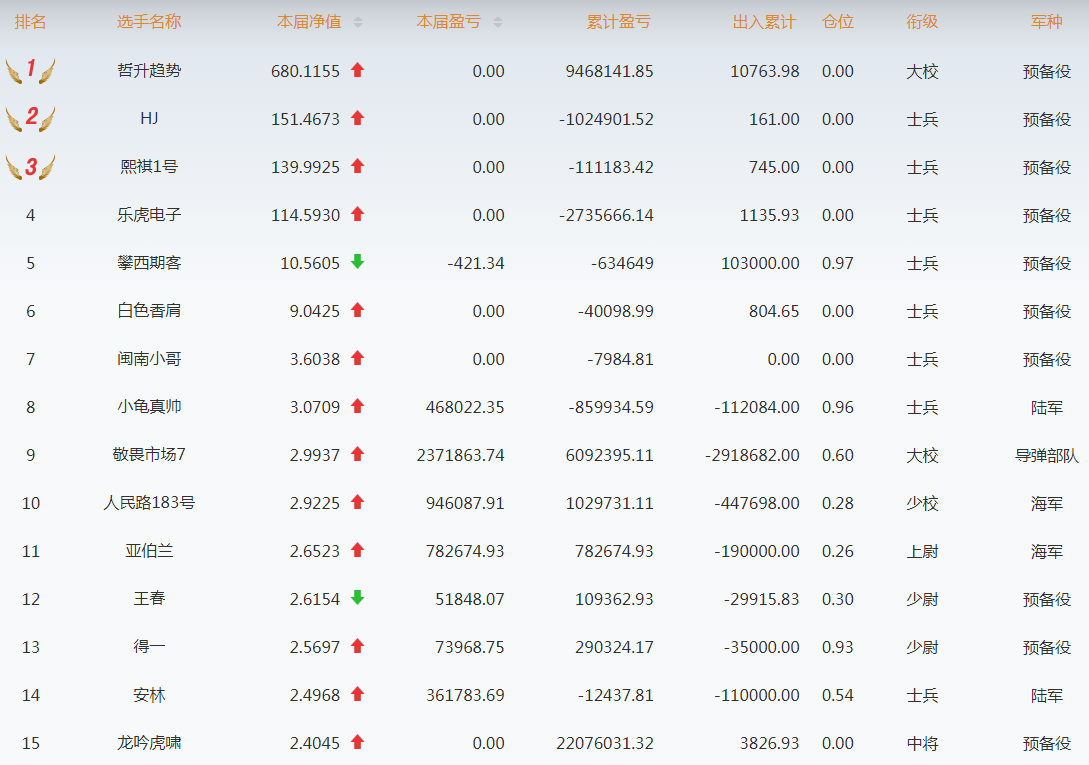This screenshot has width=1089, height=765.
Task: Open player 得一
Action: [x=149, y=646]
